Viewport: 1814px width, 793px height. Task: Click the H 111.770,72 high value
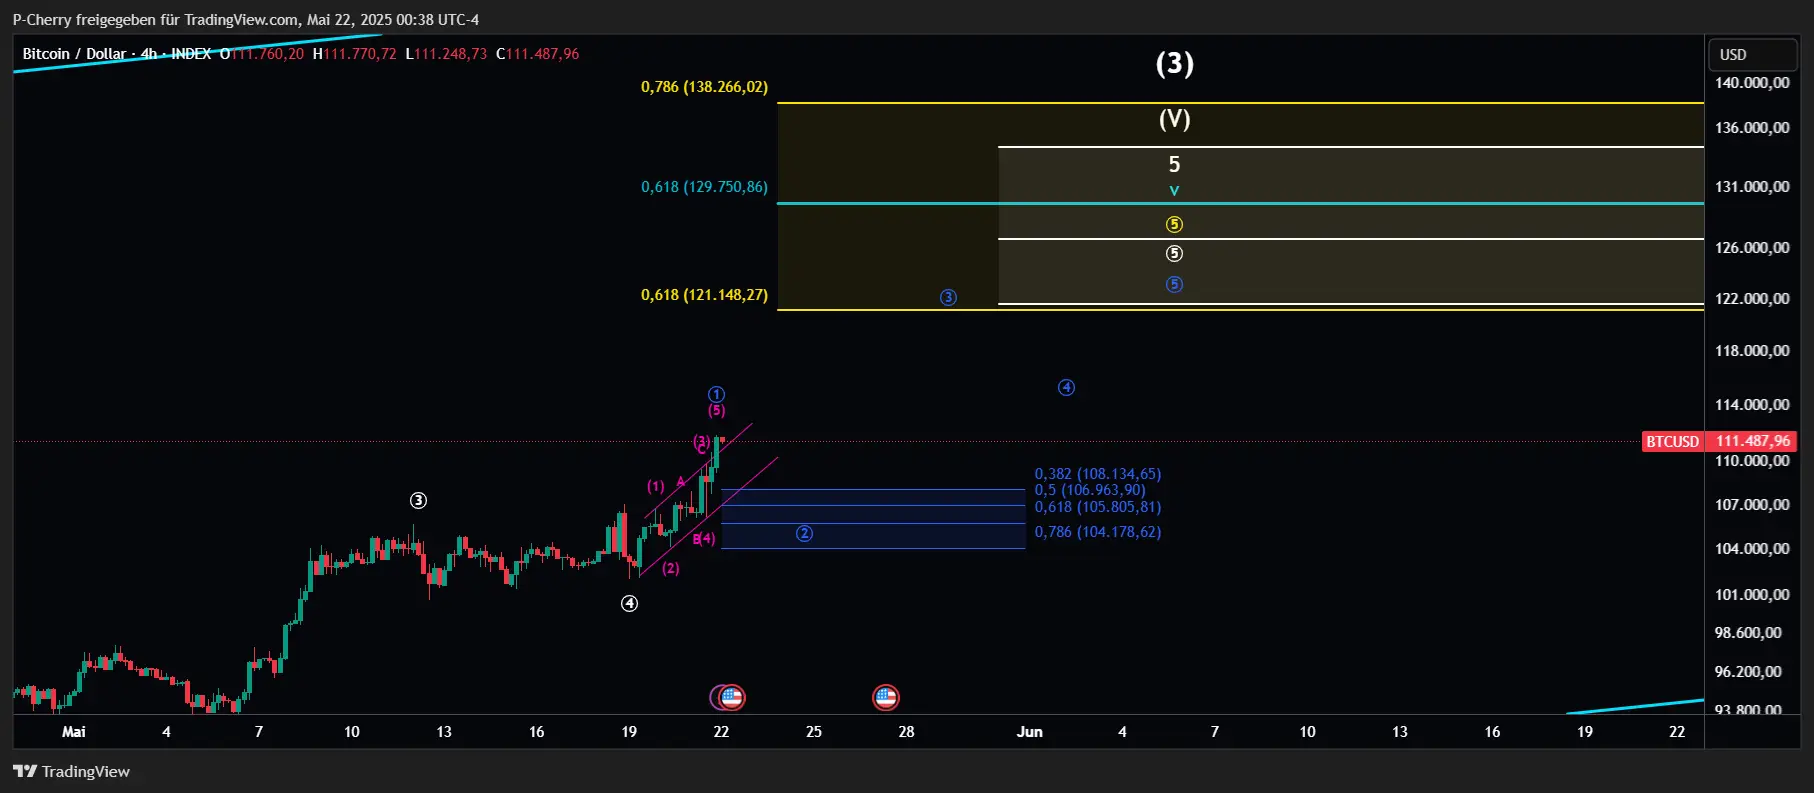354,54
